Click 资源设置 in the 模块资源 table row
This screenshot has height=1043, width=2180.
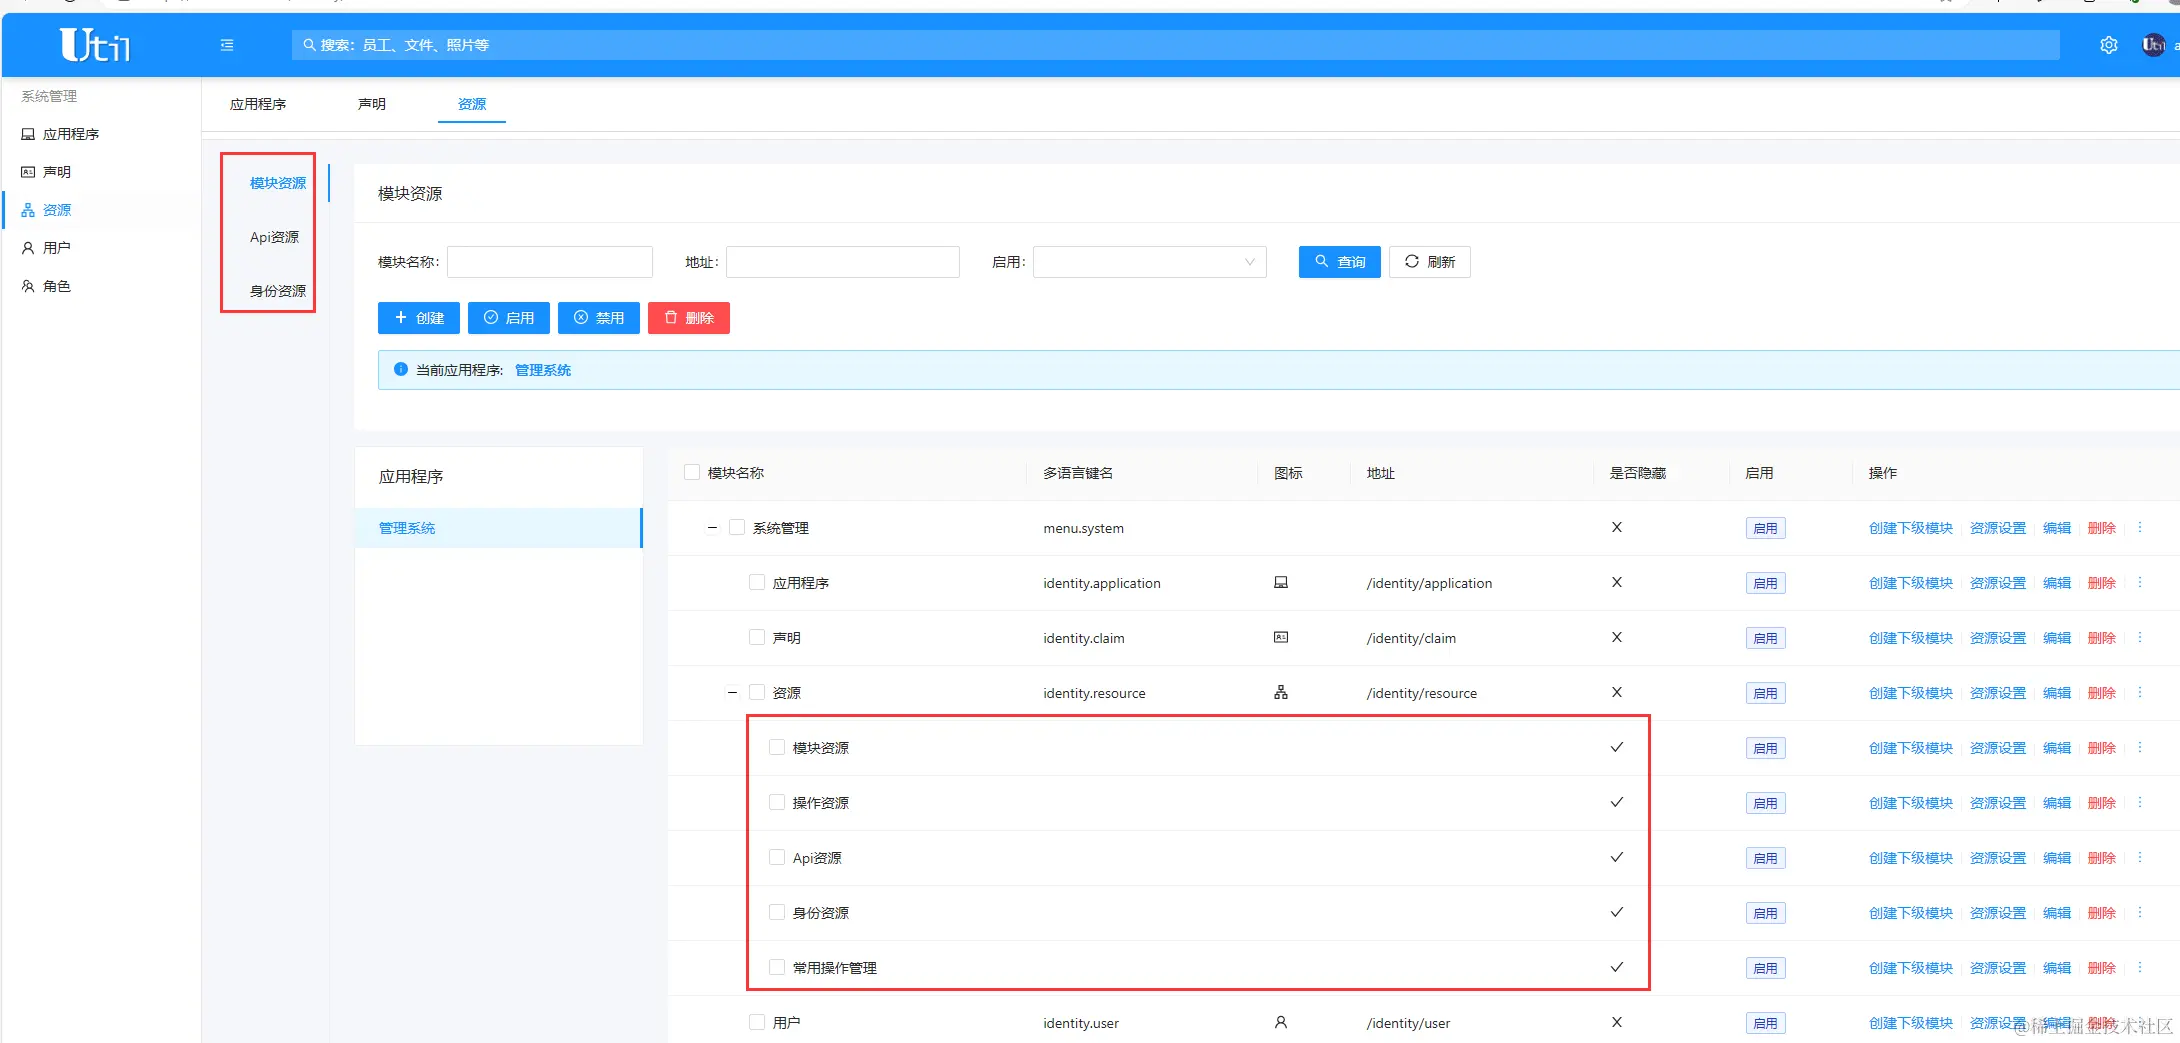pyautogui.click(x=1998, y=748)
